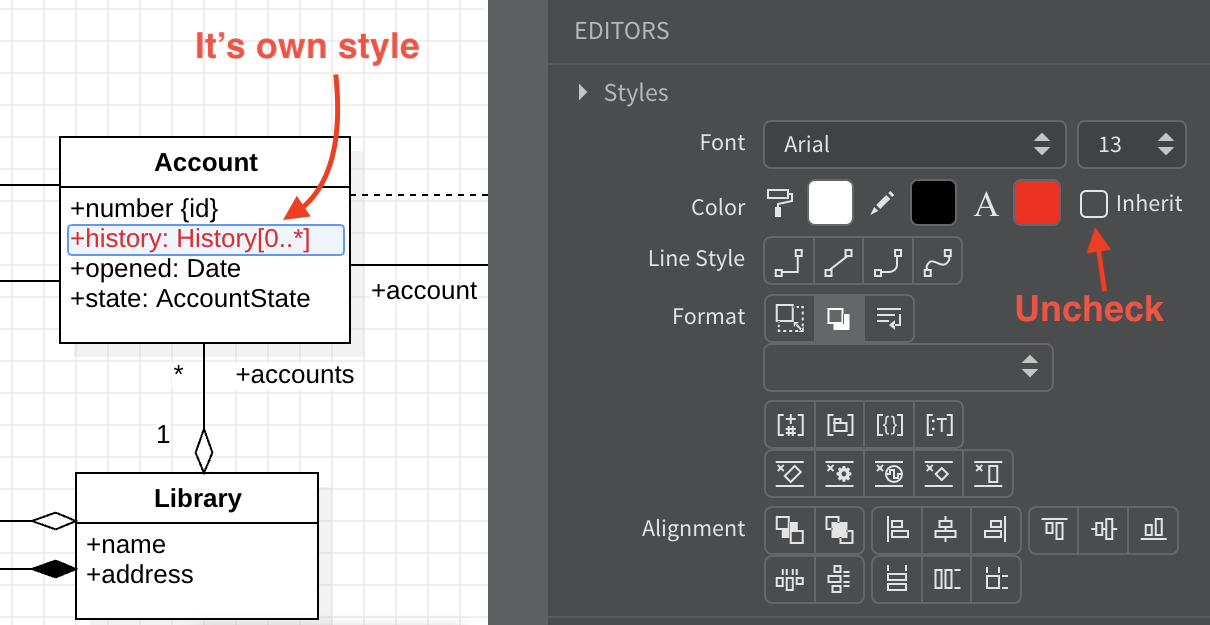Screen dimensions: 1210x625
Task: Expand the Styles section
Action: tap(583, 93)
